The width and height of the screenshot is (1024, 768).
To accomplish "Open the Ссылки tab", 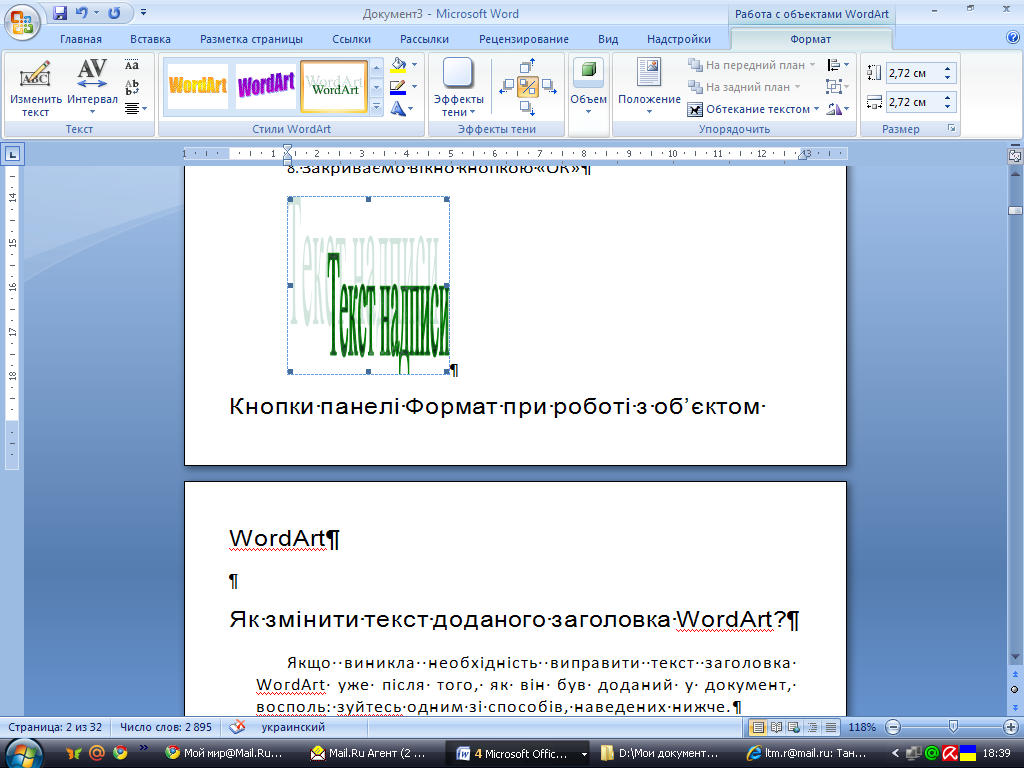I will 351,39.
